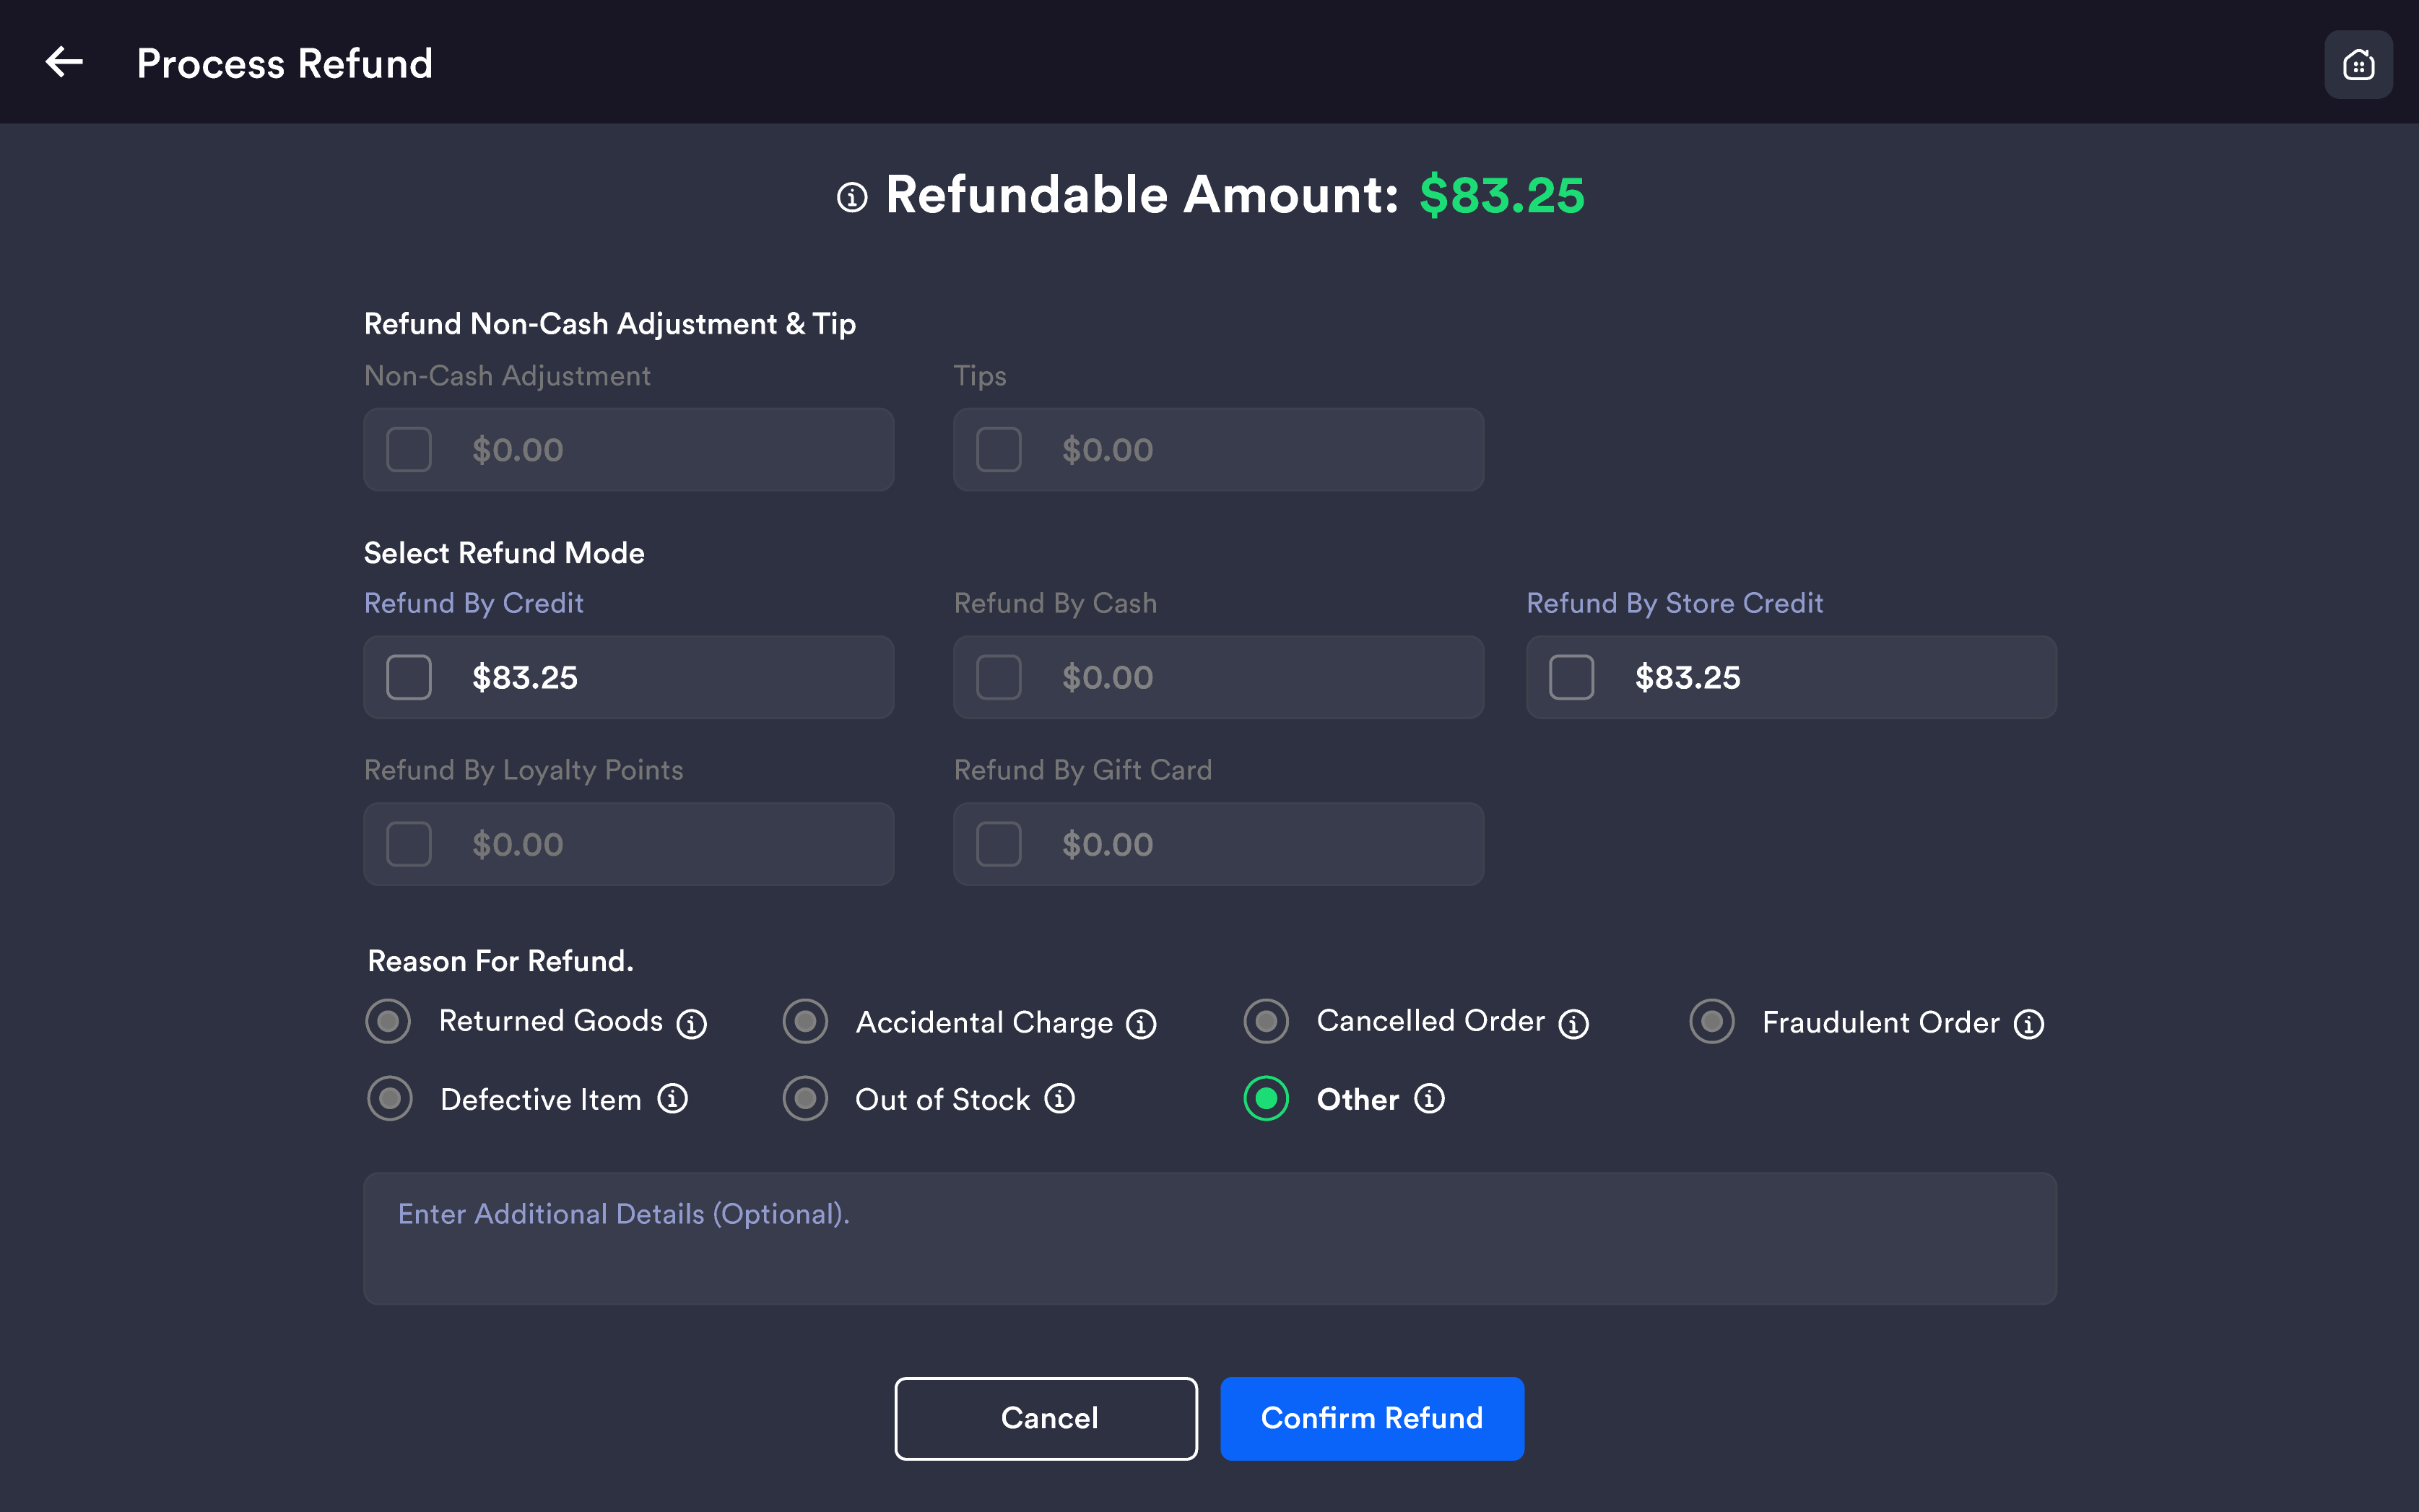
Task: Go back using the arrow icon
Action: (64, 62)
